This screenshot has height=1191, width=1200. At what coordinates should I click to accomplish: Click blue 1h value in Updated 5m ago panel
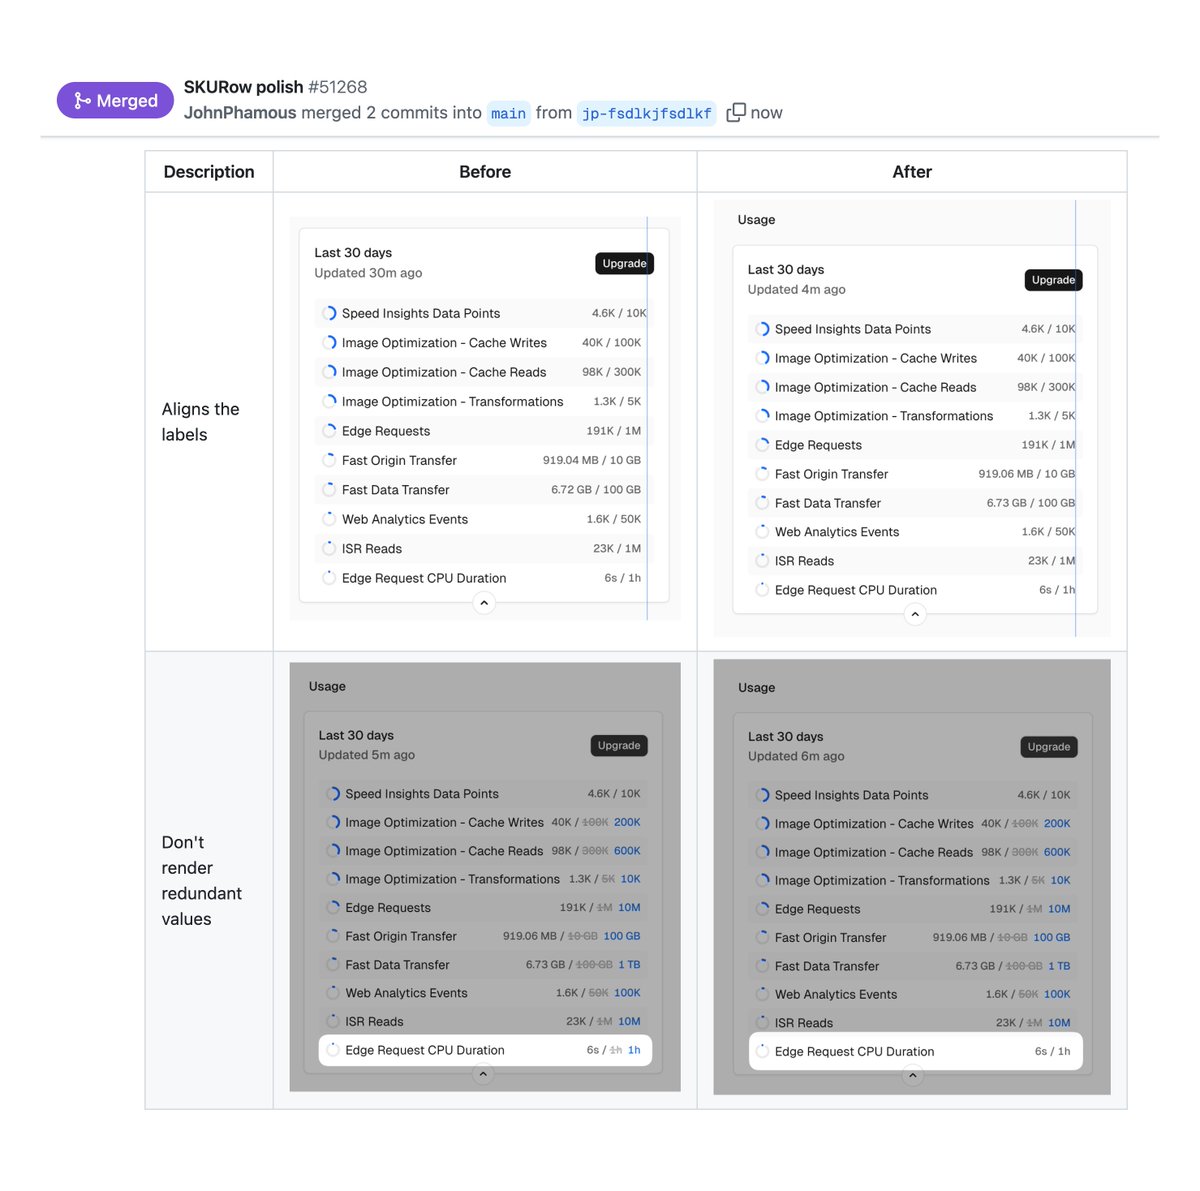tap(634, 1050)
